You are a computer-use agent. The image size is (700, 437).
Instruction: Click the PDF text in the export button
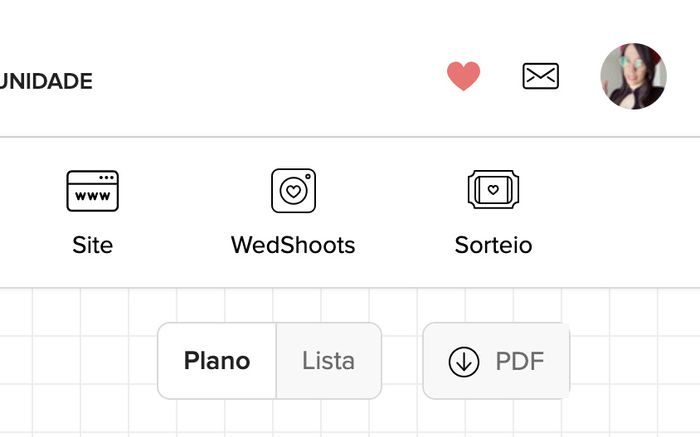click(x=520, y=361)
